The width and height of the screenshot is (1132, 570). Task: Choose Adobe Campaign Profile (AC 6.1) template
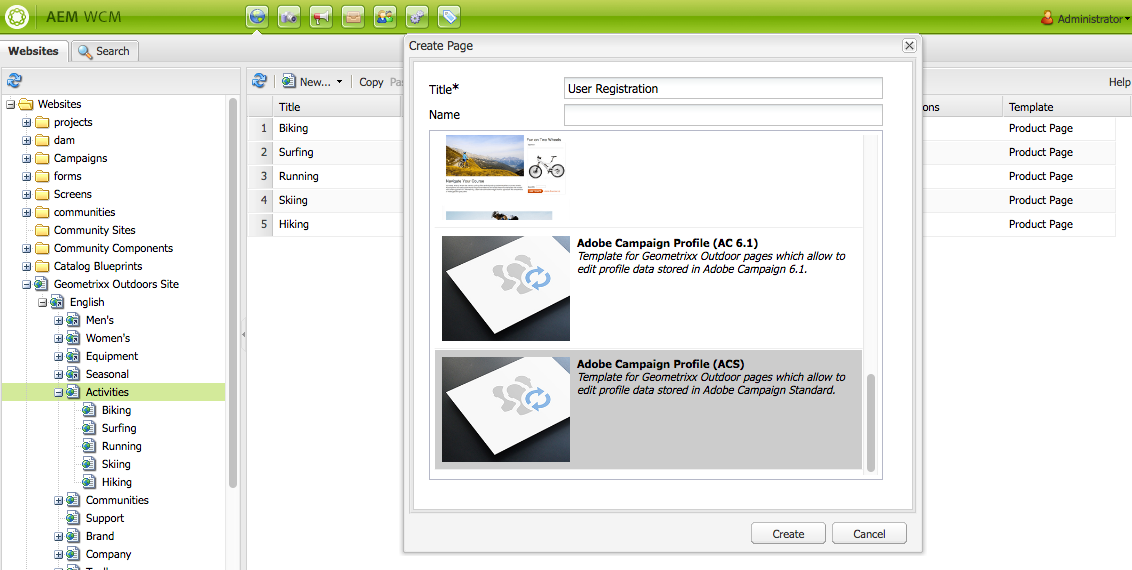pyautogui.click(x=648, y=289)
